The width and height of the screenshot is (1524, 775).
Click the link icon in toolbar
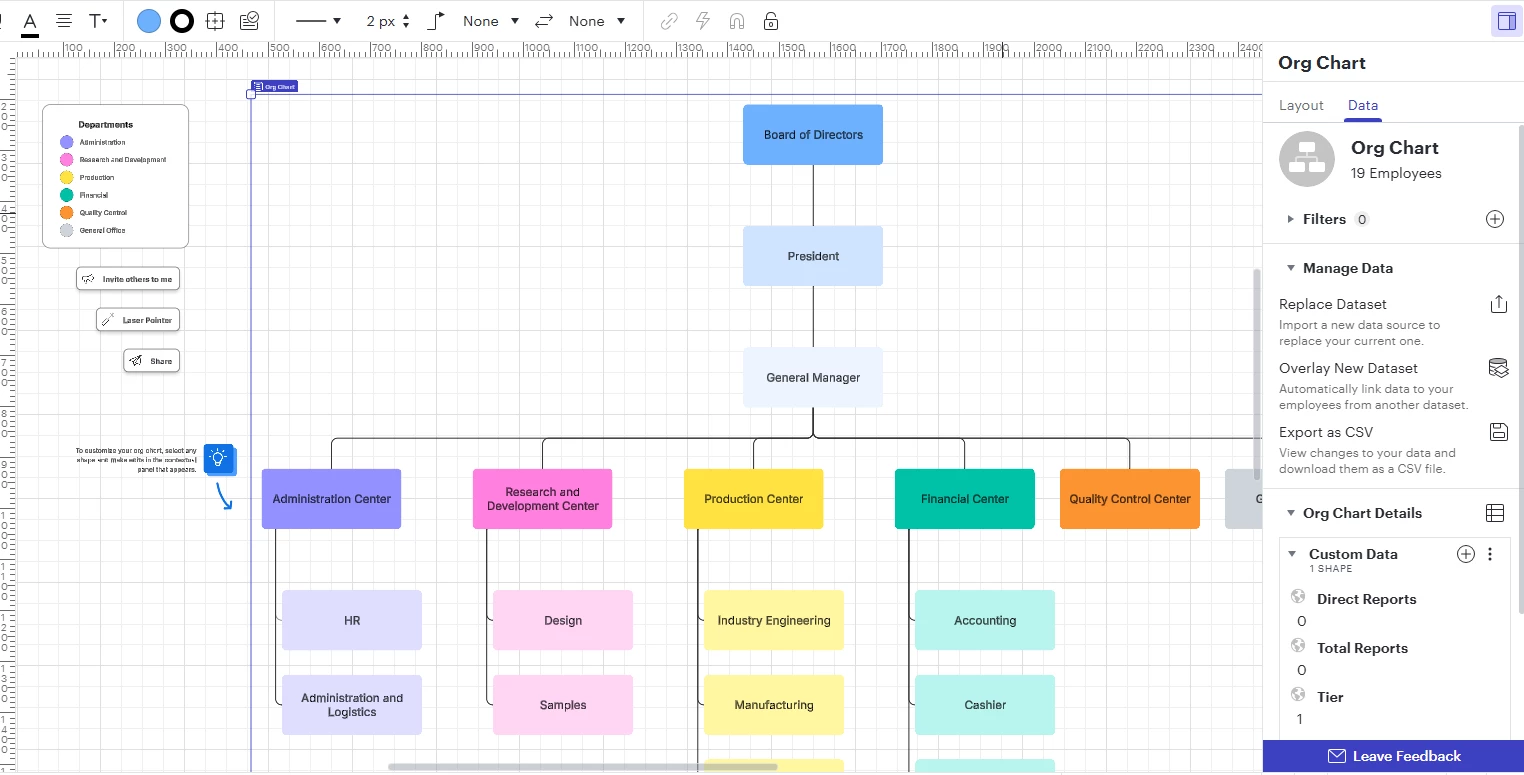pos(669,21)
